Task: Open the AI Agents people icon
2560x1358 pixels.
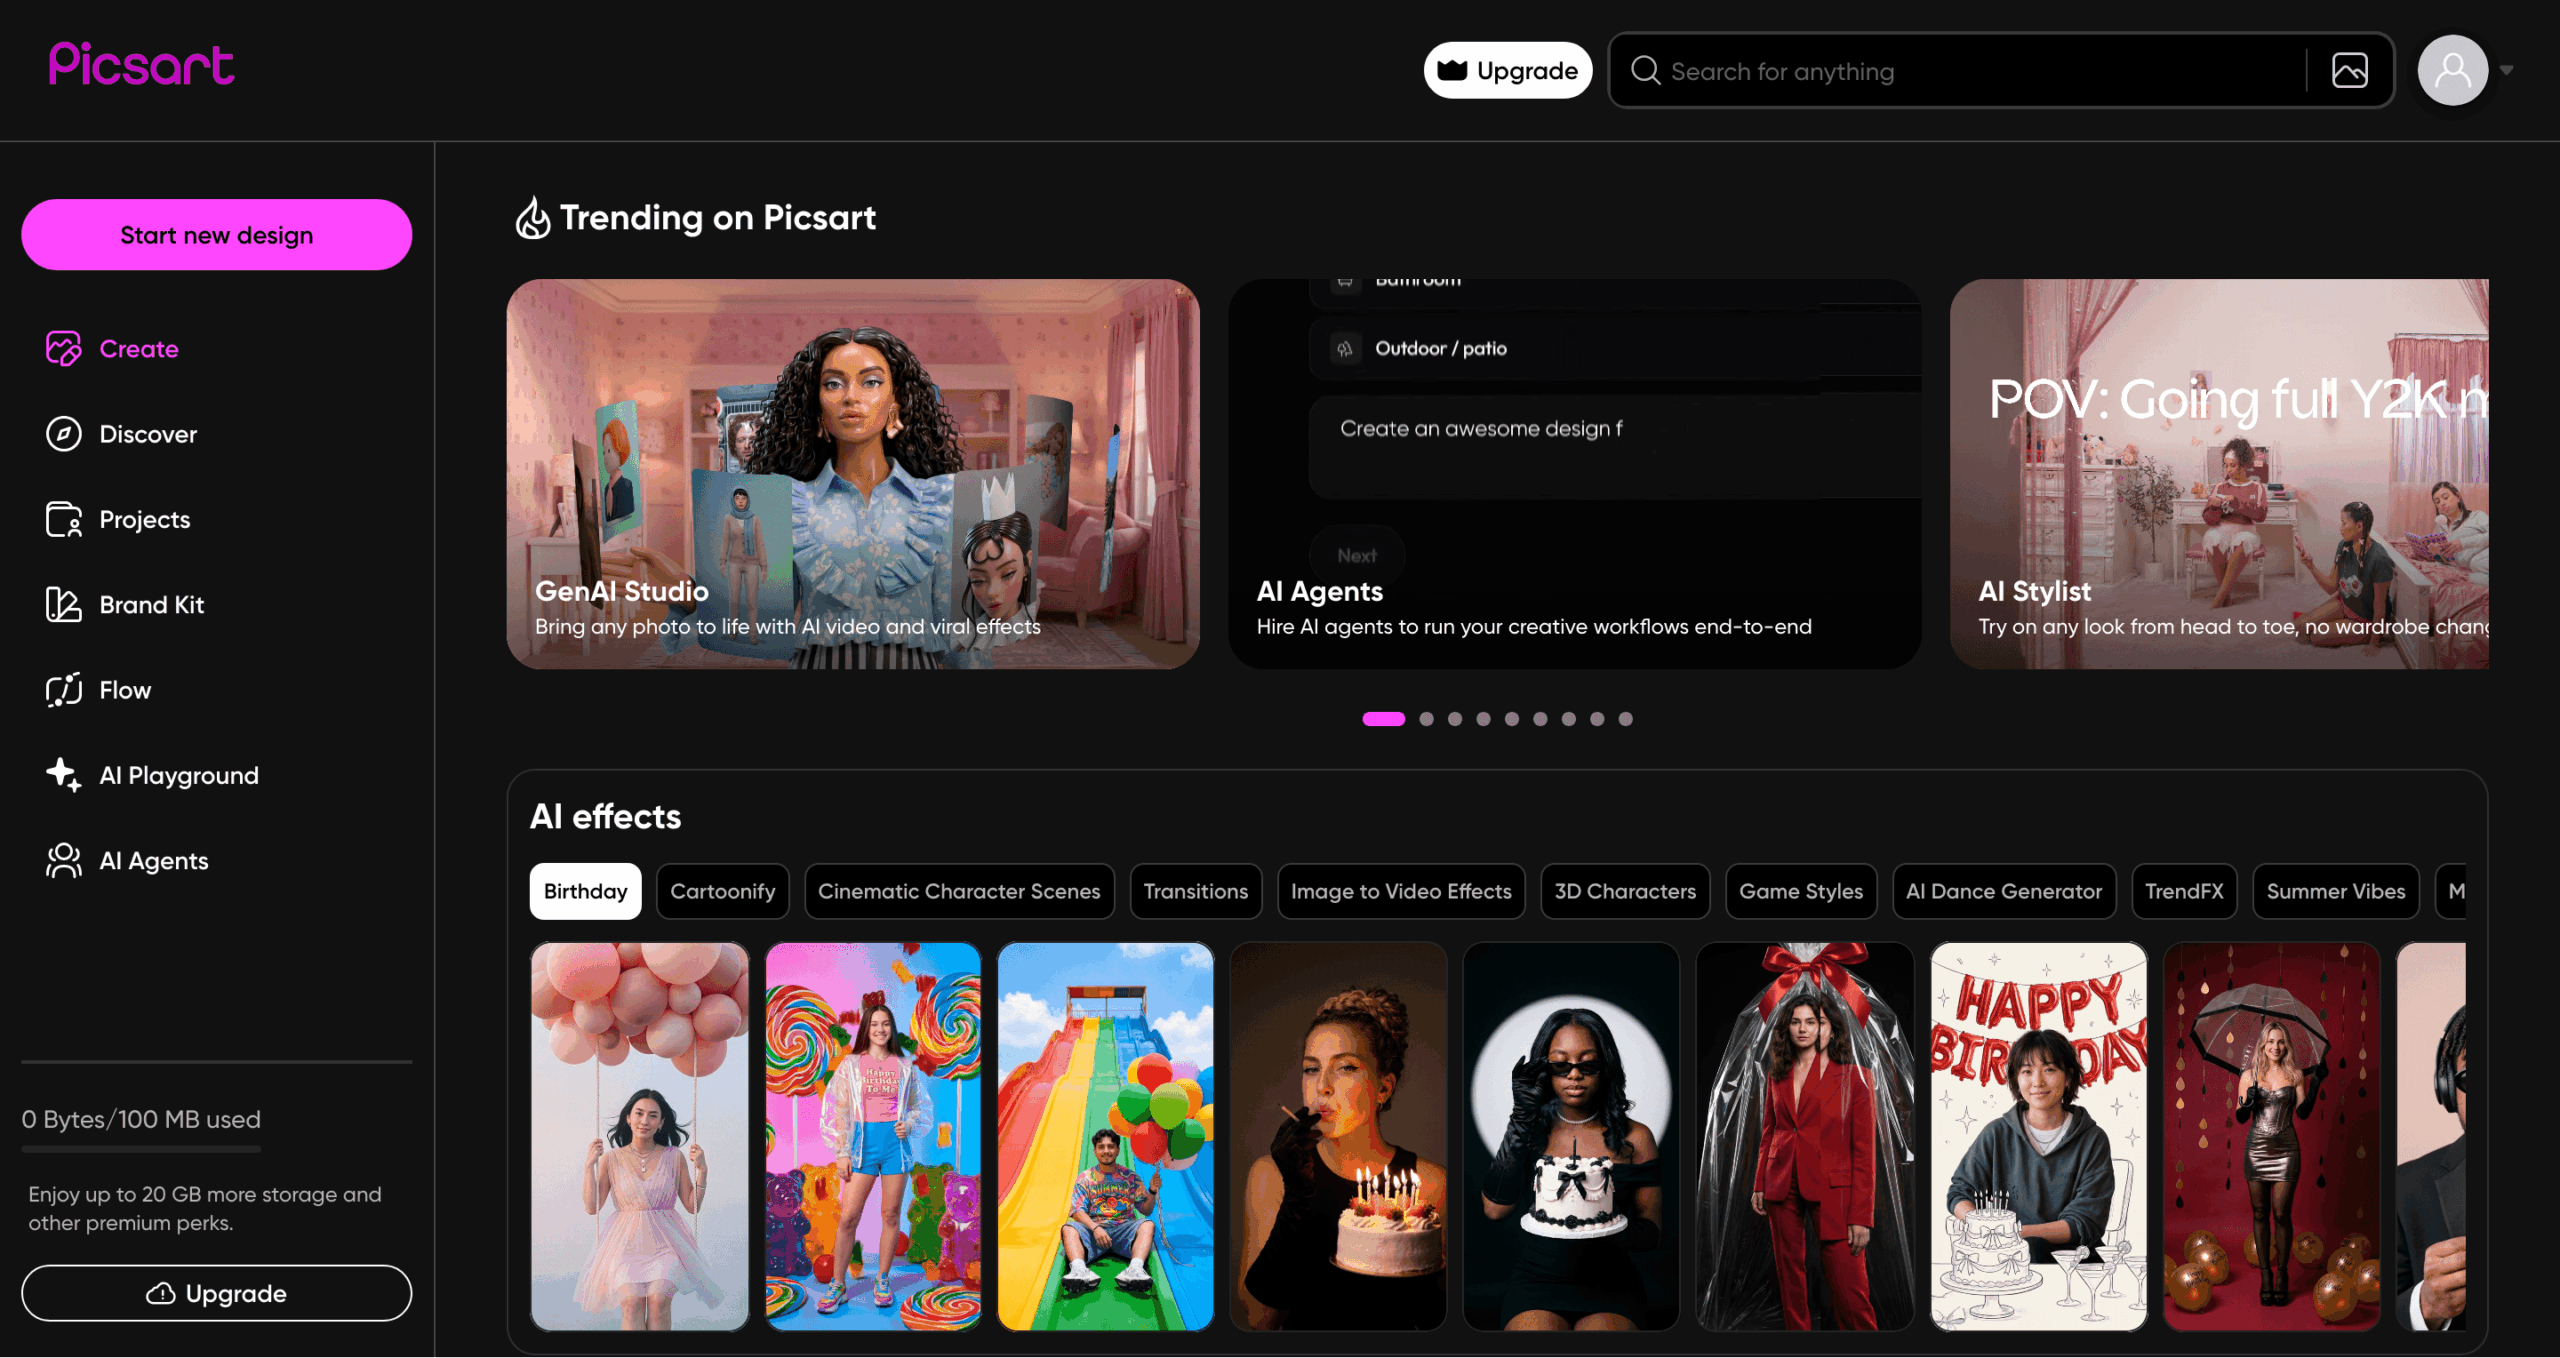Action: 63,861
